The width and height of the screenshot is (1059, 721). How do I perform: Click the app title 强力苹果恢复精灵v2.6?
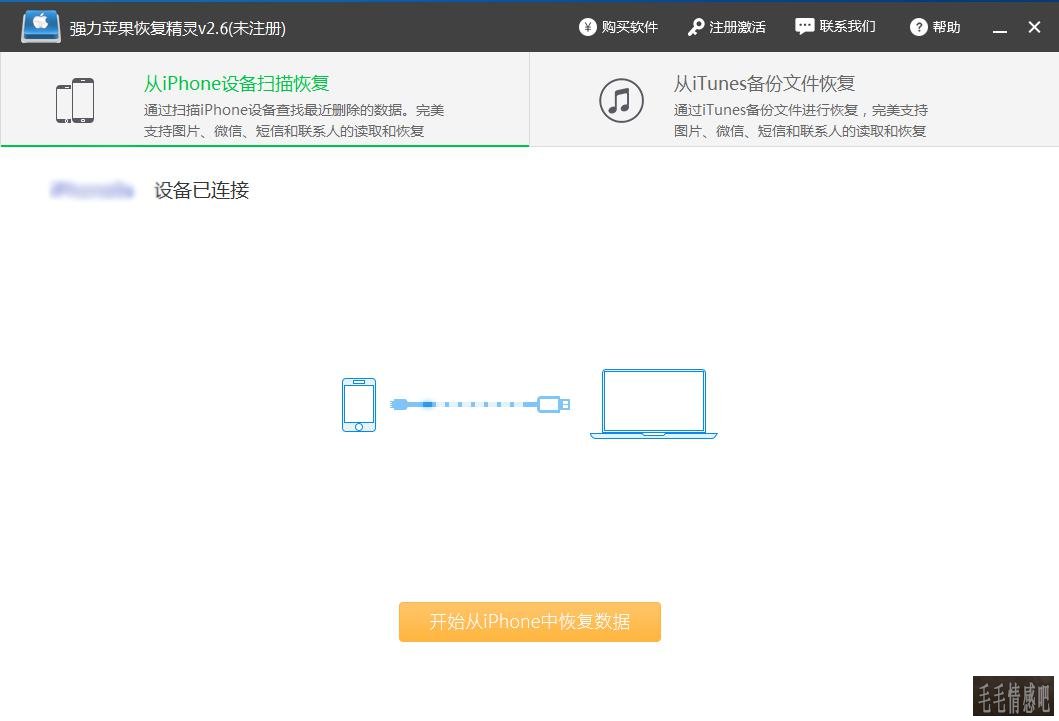pos(178,28)
